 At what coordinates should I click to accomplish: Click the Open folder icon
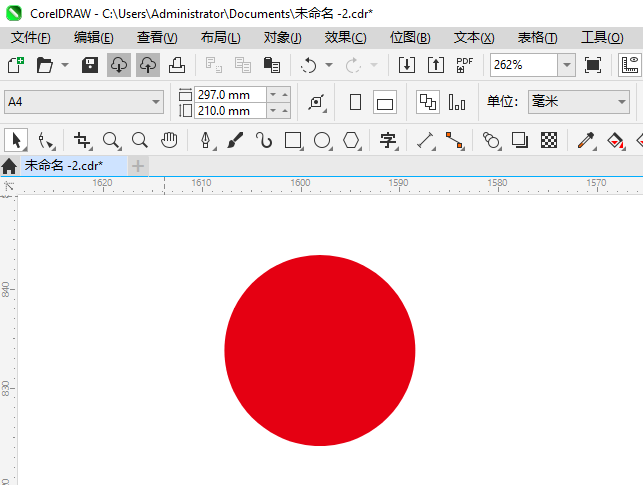point(44,65)
